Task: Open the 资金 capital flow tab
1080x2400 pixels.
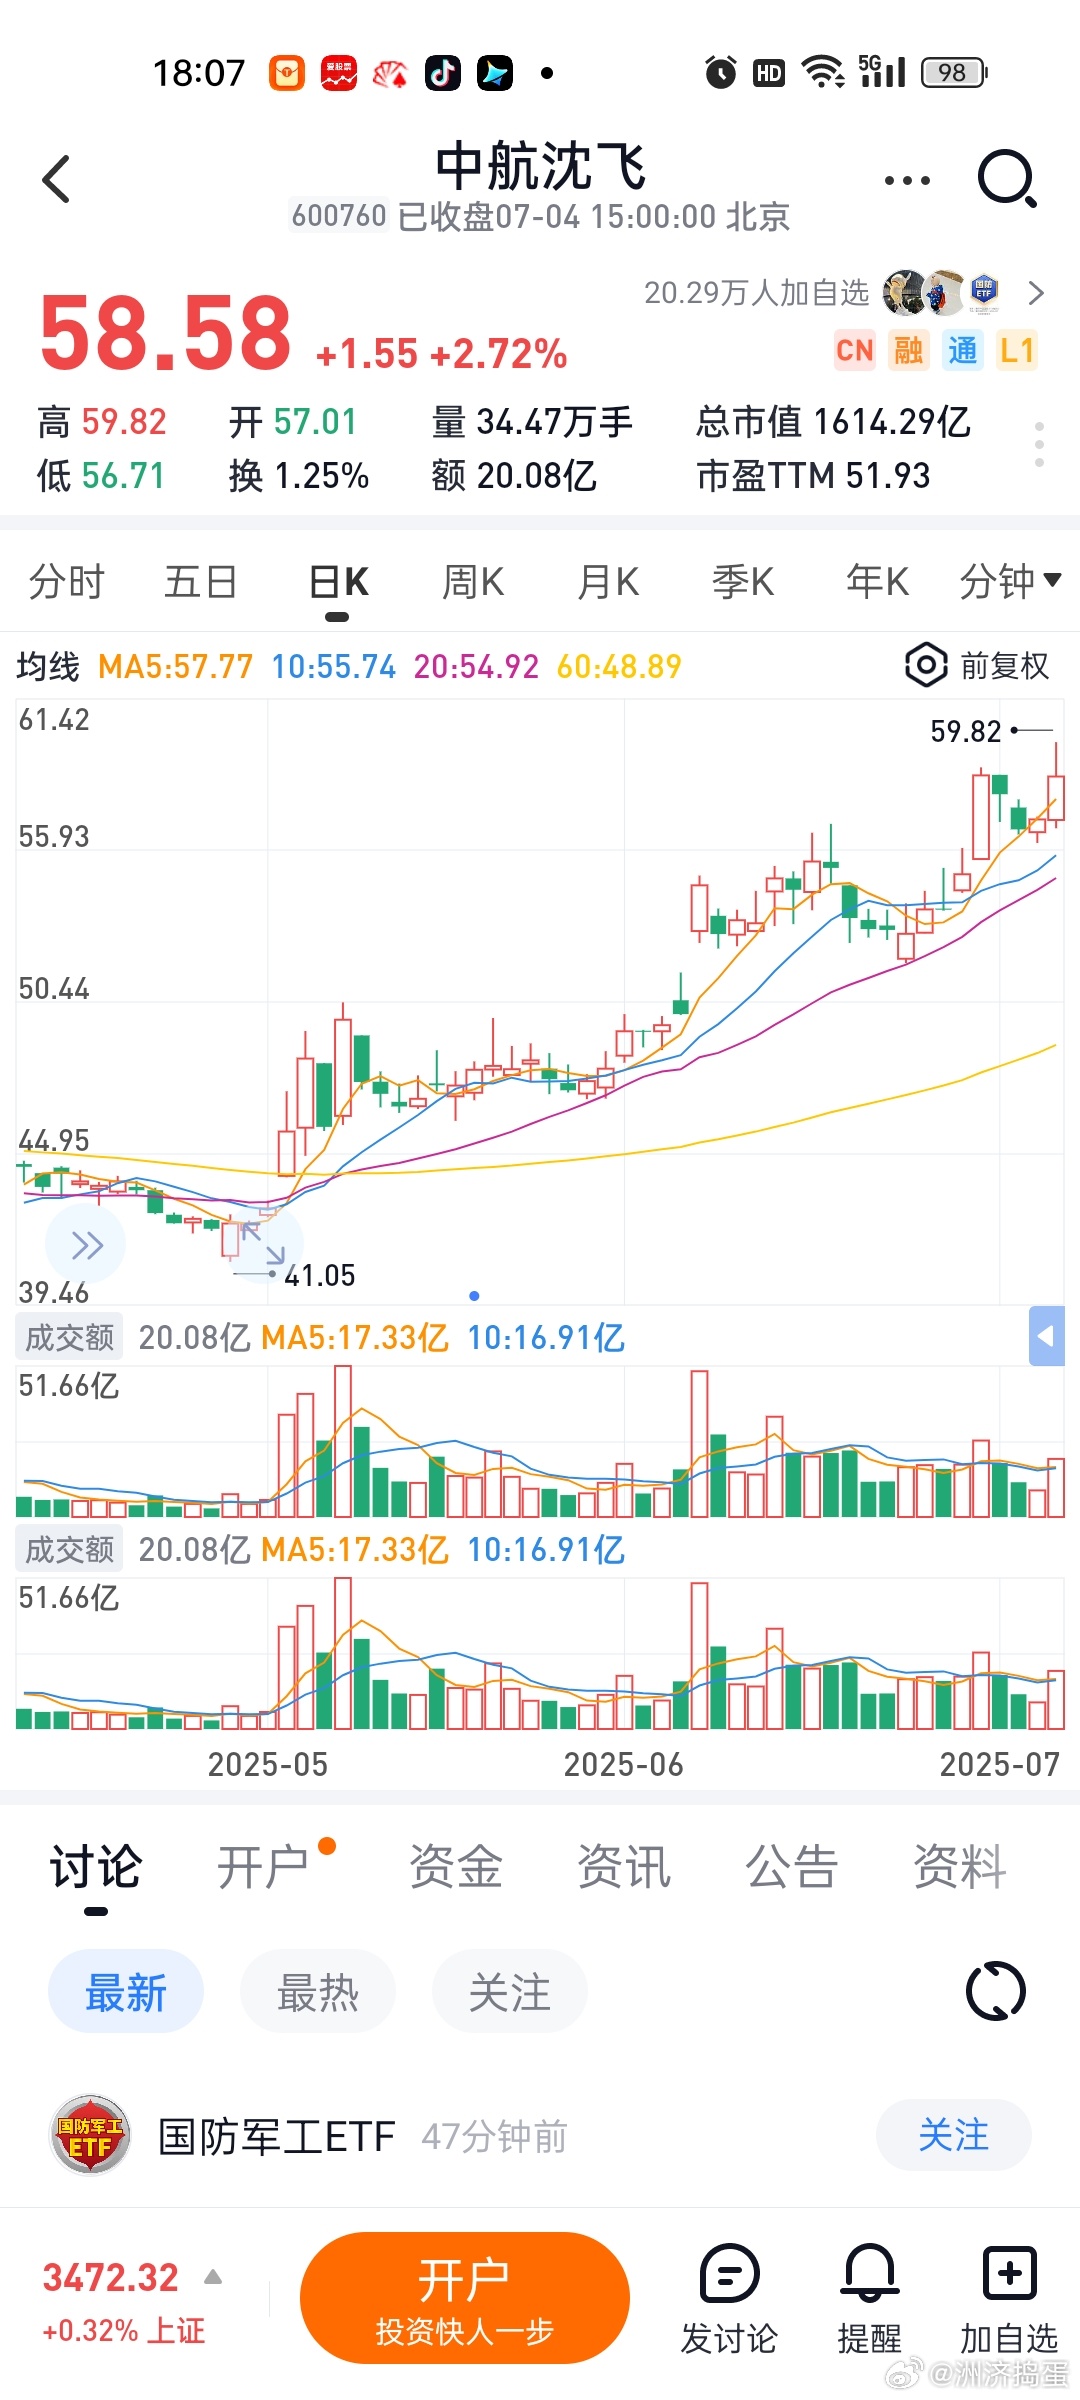Action: 455,1868
